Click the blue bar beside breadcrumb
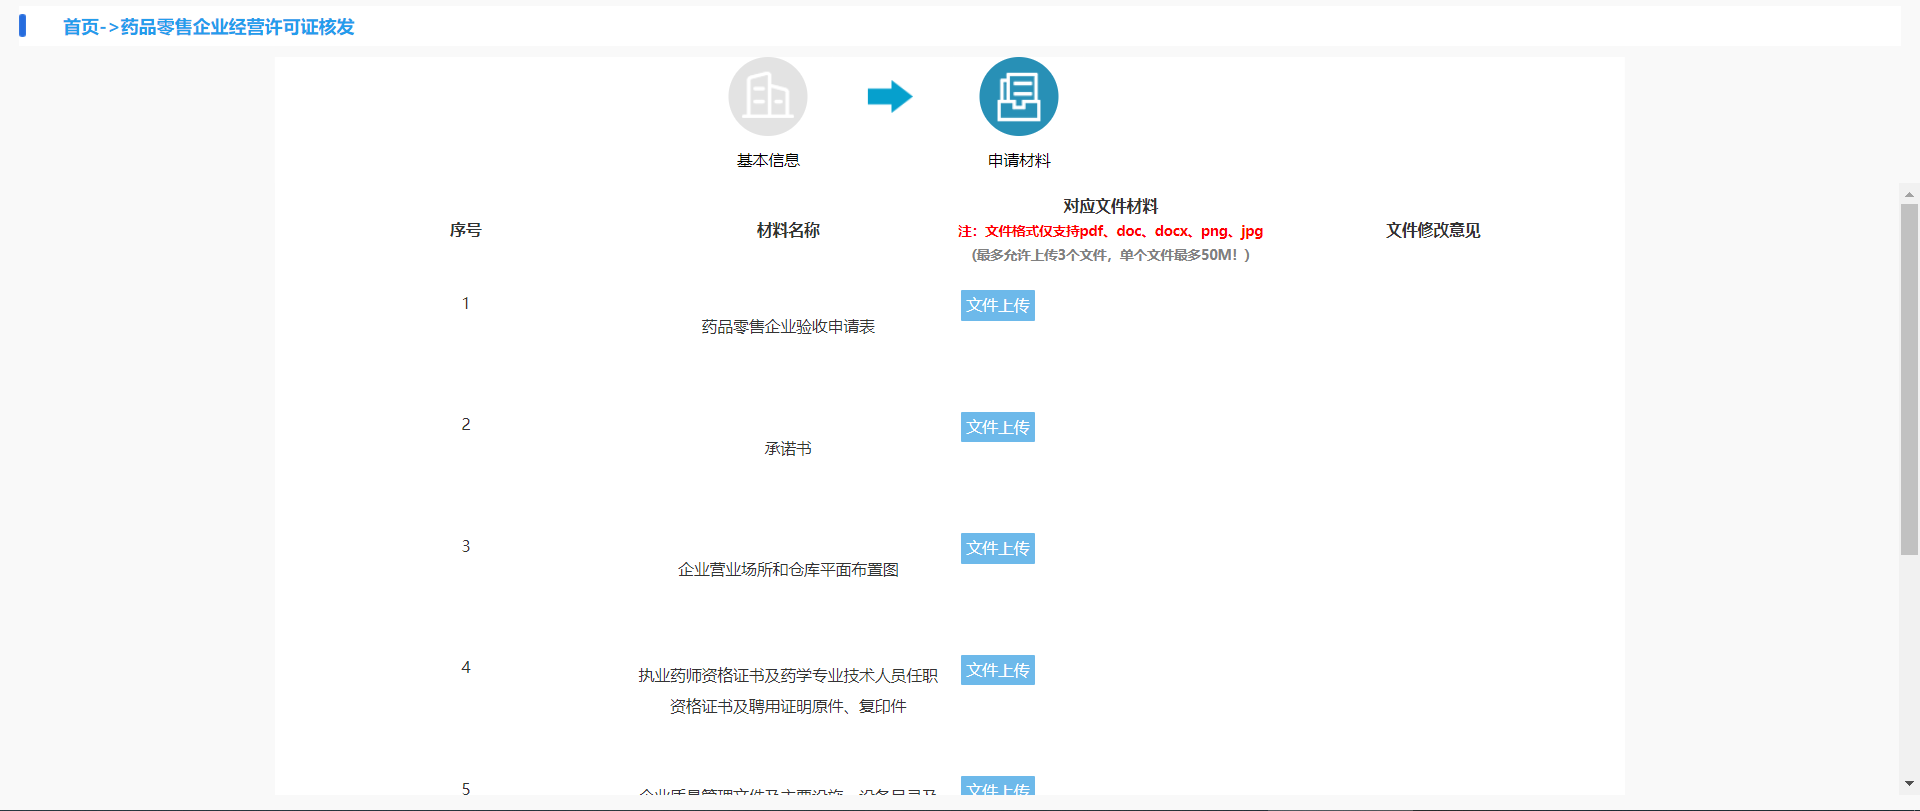Image resolution: width=1920 pixels, height=811 pixels. coord(23,26)
